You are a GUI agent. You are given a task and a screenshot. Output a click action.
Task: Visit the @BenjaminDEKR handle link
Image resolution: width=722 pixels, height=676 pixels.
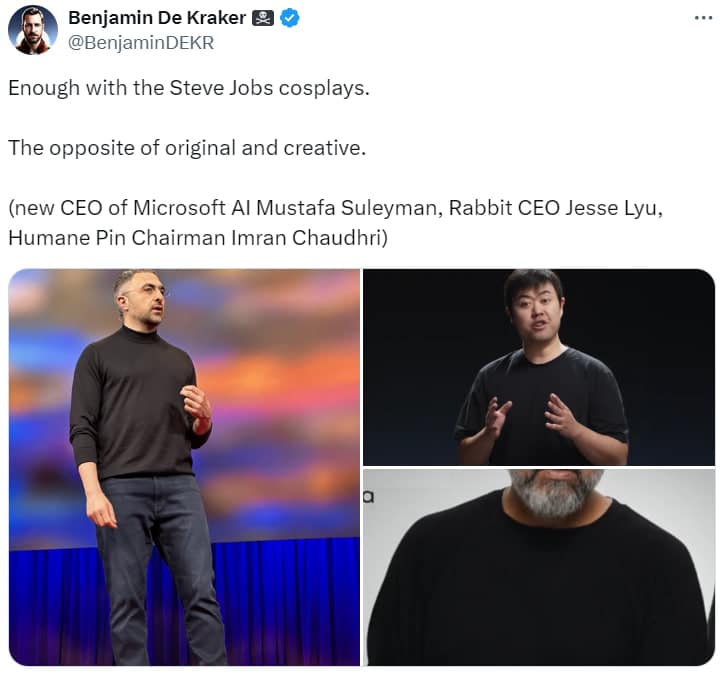(x=141, y=43)
